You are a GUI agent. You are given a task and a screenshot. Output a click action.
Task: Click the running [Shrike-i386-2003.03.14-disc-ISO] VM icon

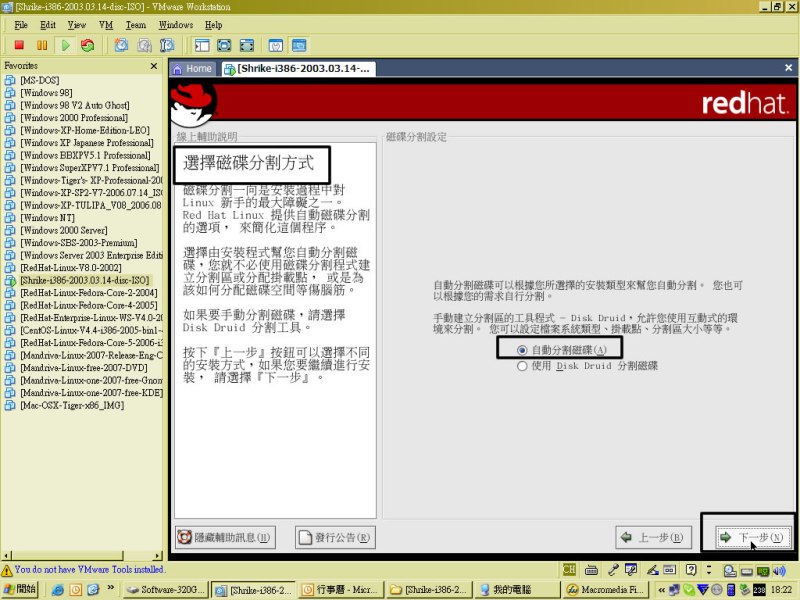[x=10, y=280]
